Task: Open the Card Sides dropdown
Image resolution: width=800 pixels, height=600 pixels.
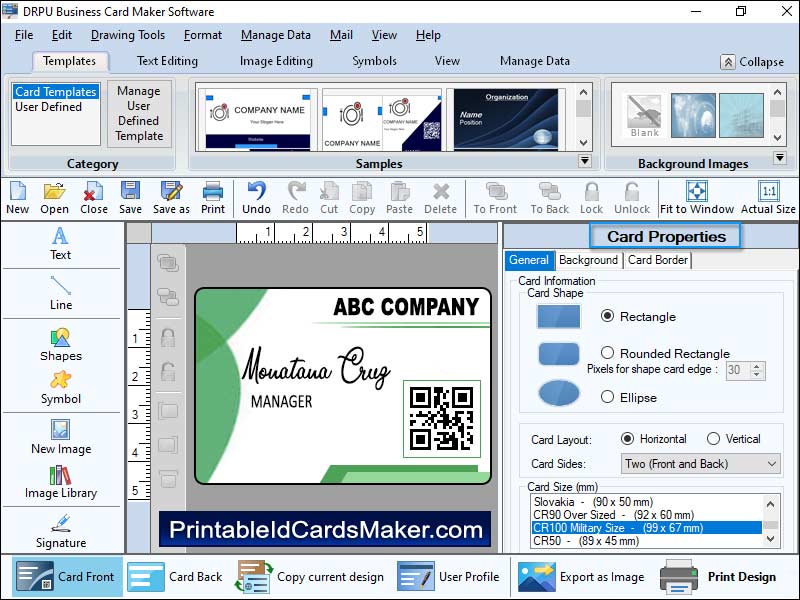Action: (x=770, y=464)
